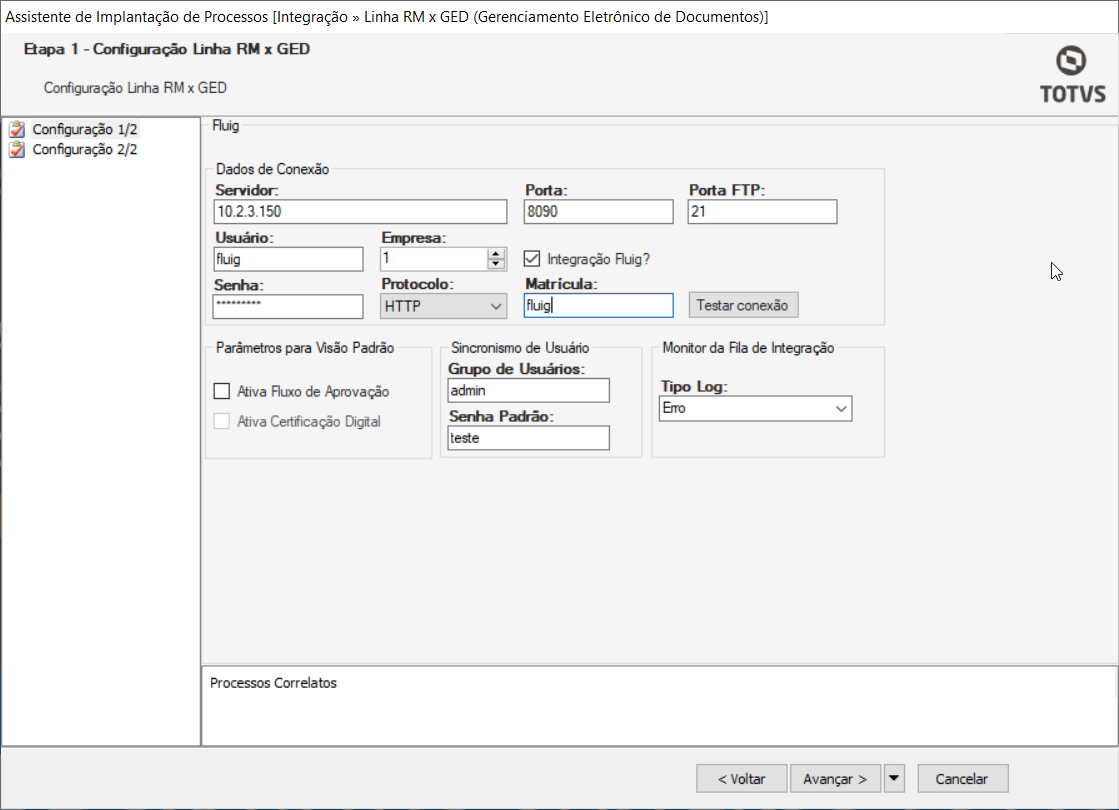Decrease Empresa value with down arrow
This screenshot has width=1119, height=810.
[x=496, y=264]
